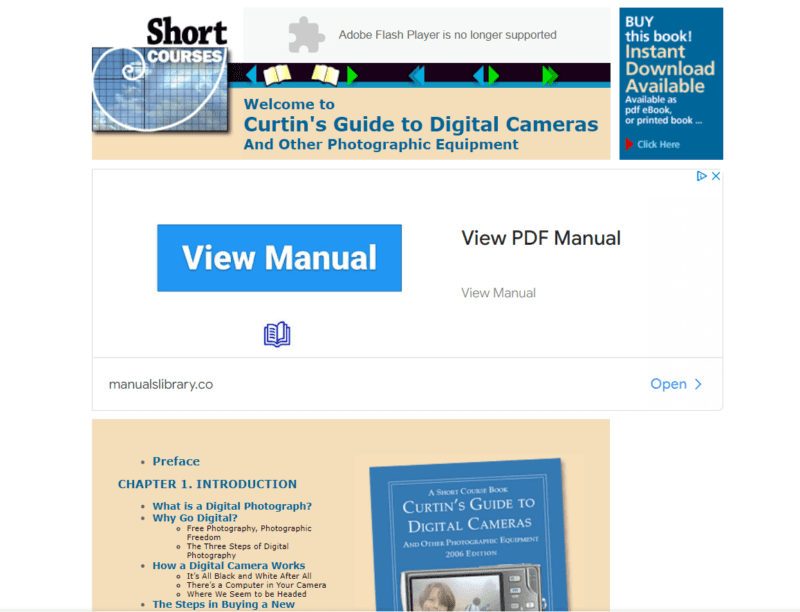
Task: Click the first open-book icon in navigation bar
Action: pyautogui.click(x=277, y=75)
